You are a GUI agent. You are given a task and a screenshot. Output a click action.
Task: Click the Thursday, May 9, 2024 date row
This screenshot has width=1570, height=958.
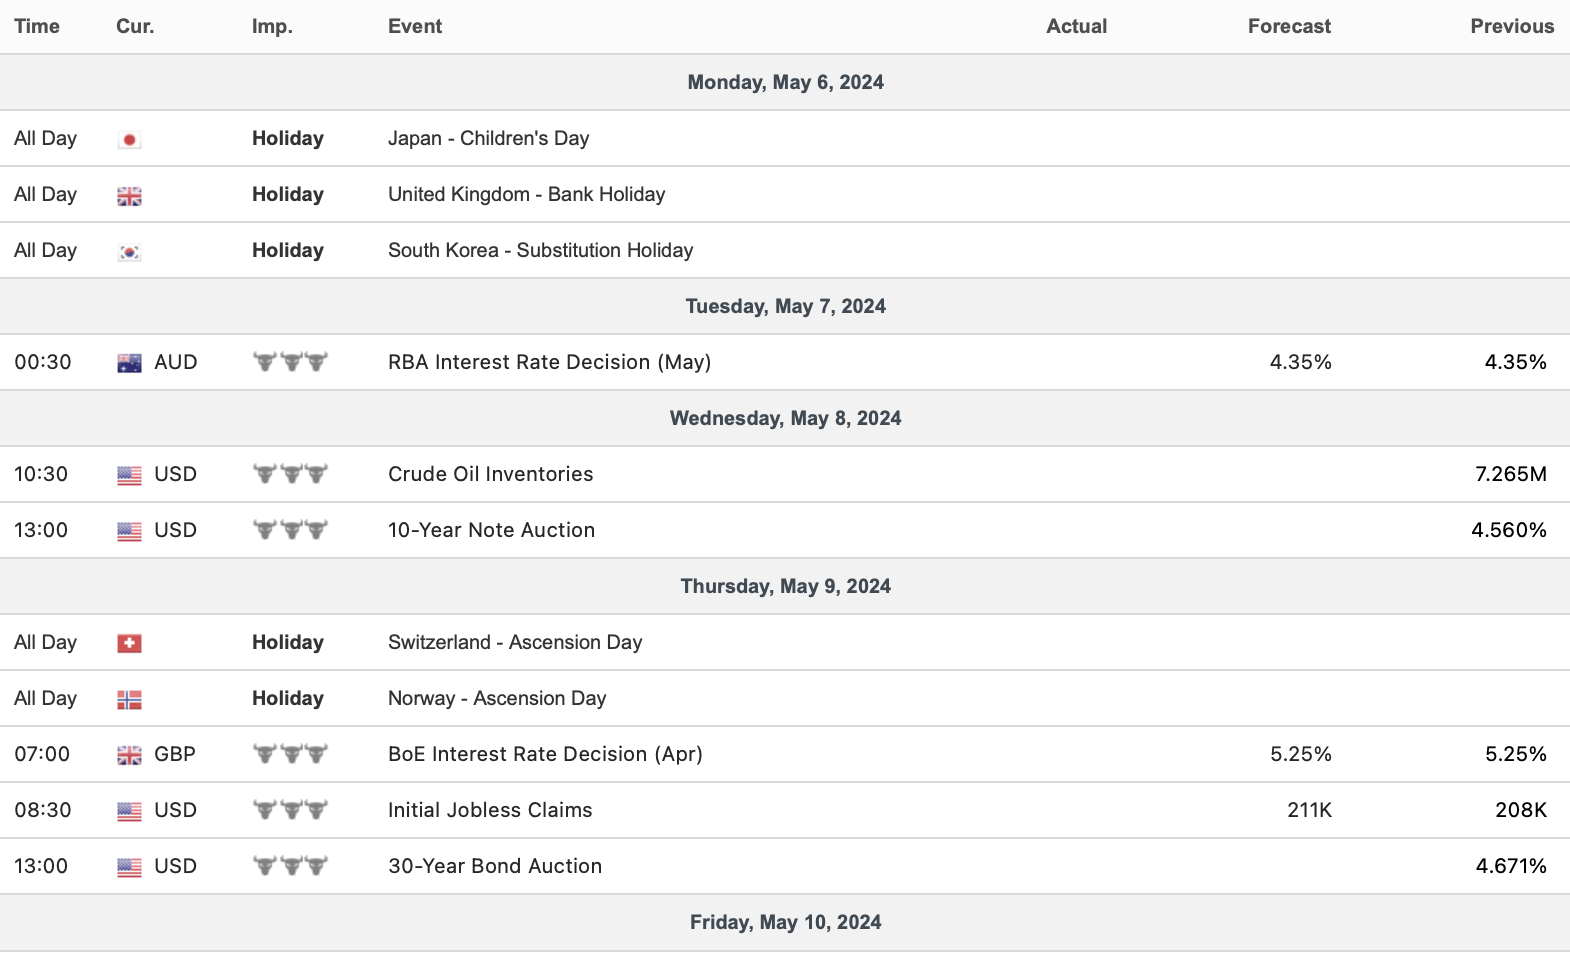[x=785, y=586]
